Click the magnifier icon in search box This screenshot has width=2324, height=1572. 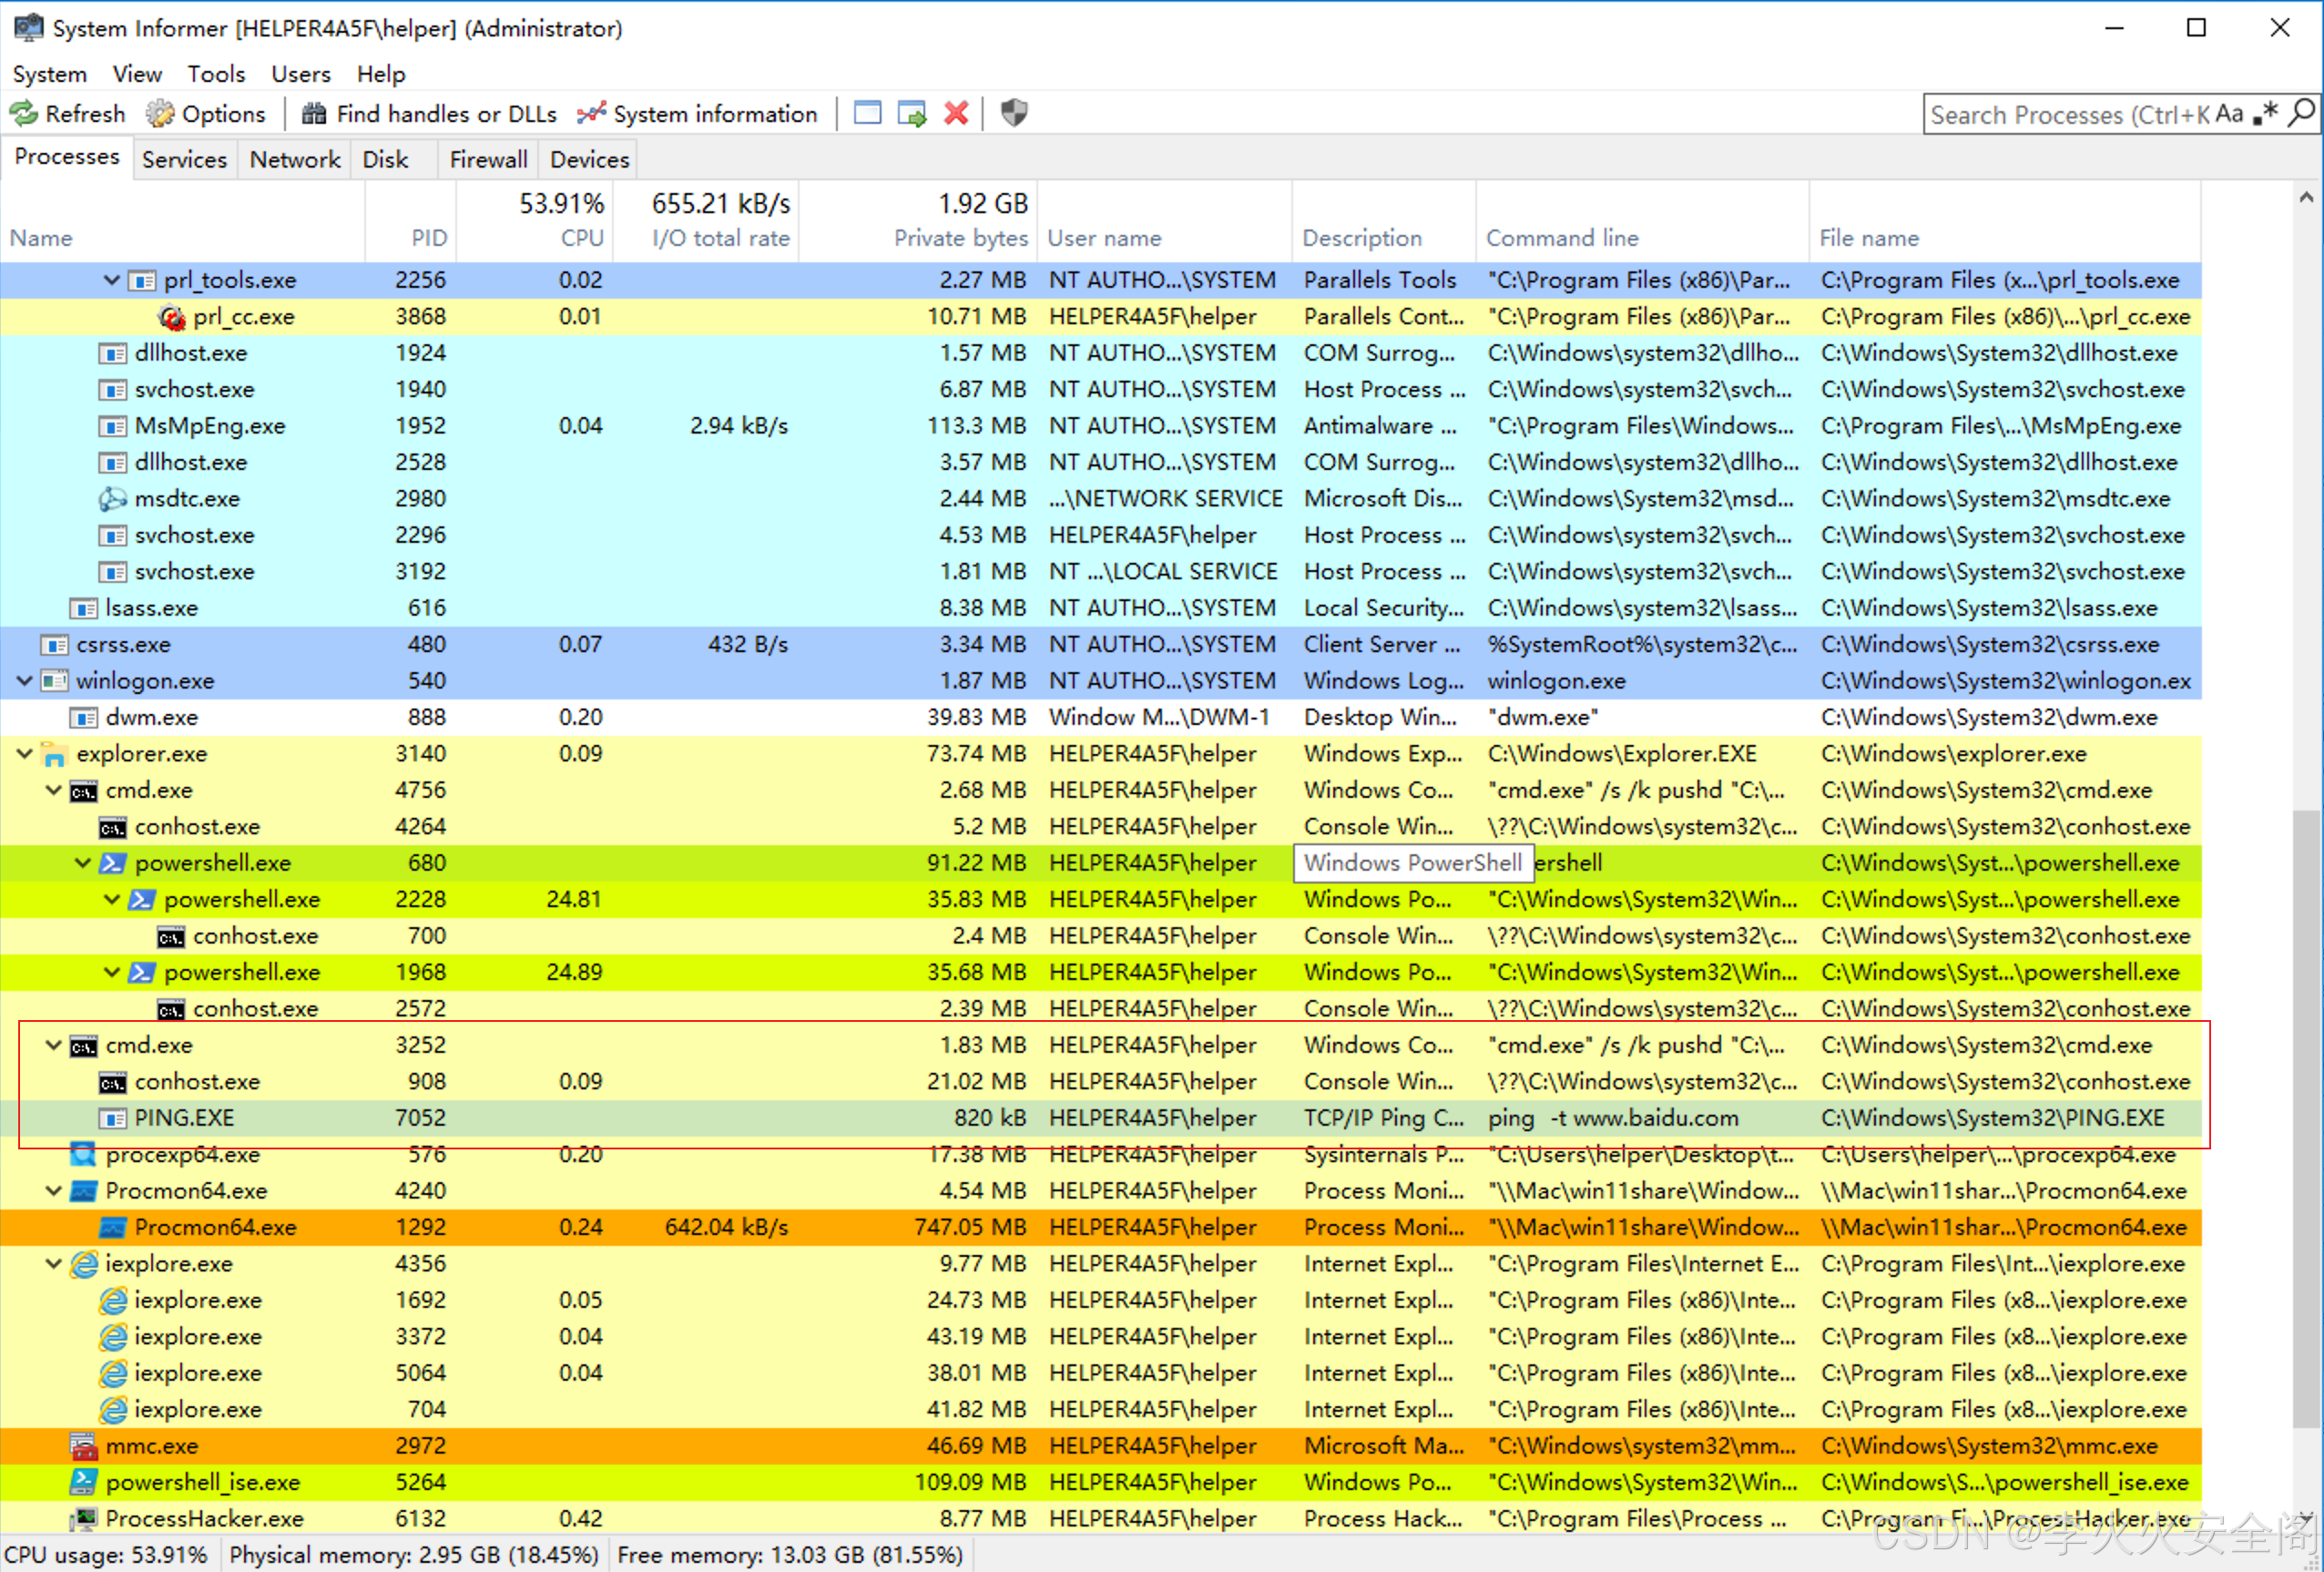point(2301,114)
